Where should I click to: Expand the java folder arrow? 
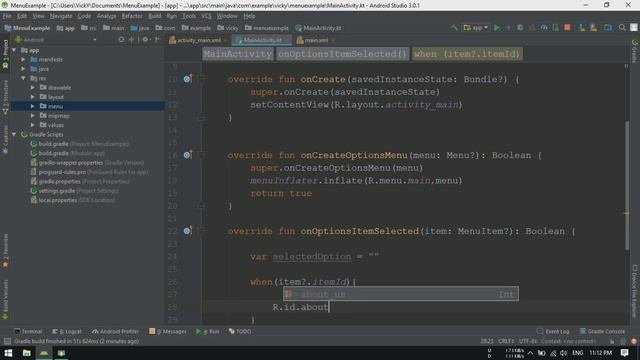click(23, 69)
